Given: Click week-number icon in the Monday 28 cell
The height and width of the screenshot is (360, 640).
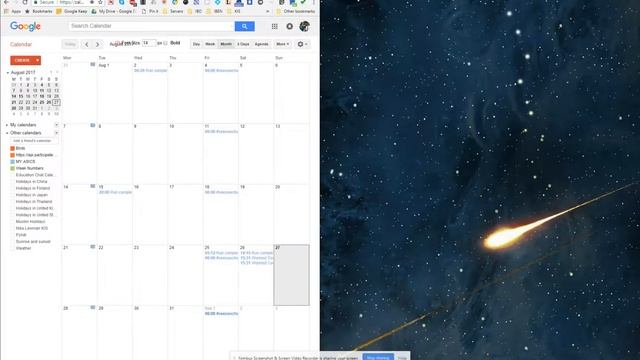Looking at the screenshot, I should [x=93, y=307].
